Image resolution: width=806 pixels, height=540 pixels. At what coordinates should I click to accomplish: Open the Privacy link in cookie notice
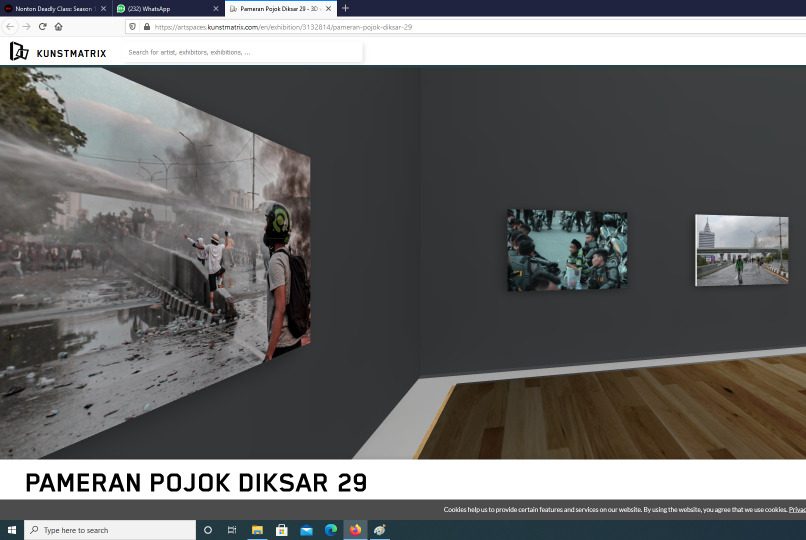pos(796,510)
